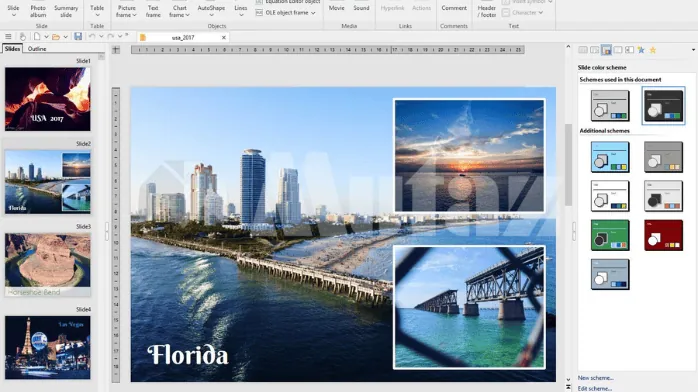The width and height of the screenshot is (698, 392).
Task: Redo action arrow
Action: point(110,36)
